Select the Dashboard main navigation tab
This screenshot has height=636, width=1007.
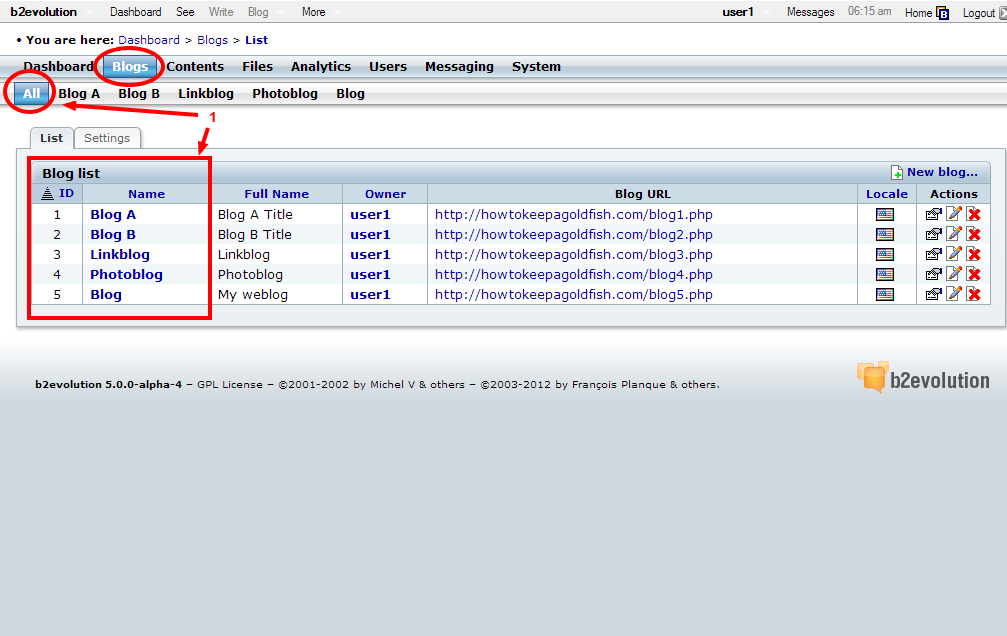58,67
